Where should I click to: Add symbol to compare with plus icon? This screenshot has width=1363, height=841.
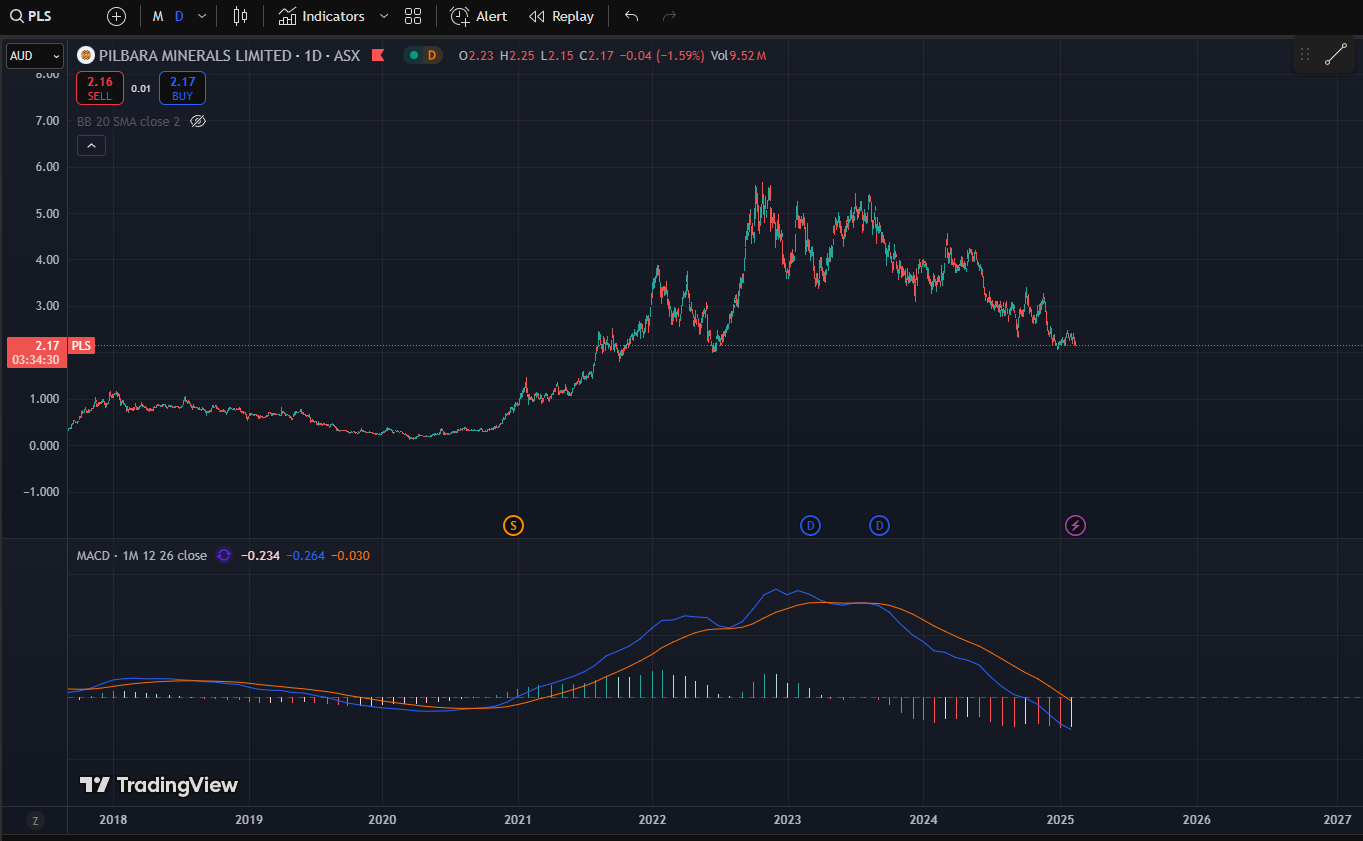coord(116,16)
